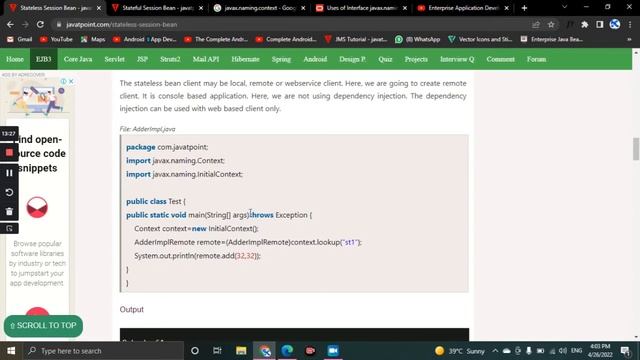Open the tab search dropdown arrow
Viewport: 640px width, 360px height.
pyautogui.click(x=564, y=7)
